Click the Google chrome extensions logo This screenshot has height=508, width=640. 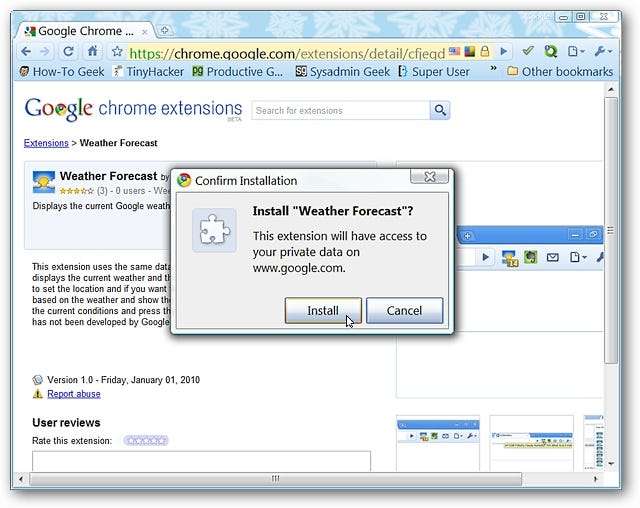[133, 109]
